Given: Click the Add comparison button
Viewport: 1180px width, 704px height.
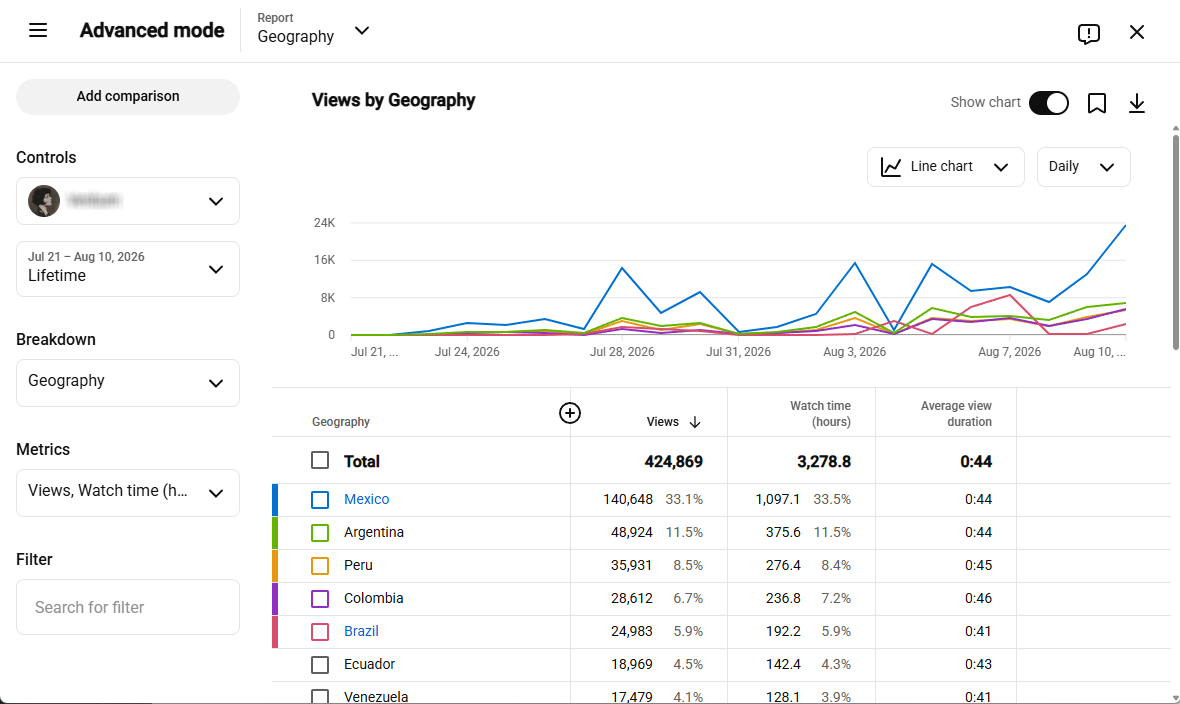Looking at the screenshot, I should coord(128,96).
